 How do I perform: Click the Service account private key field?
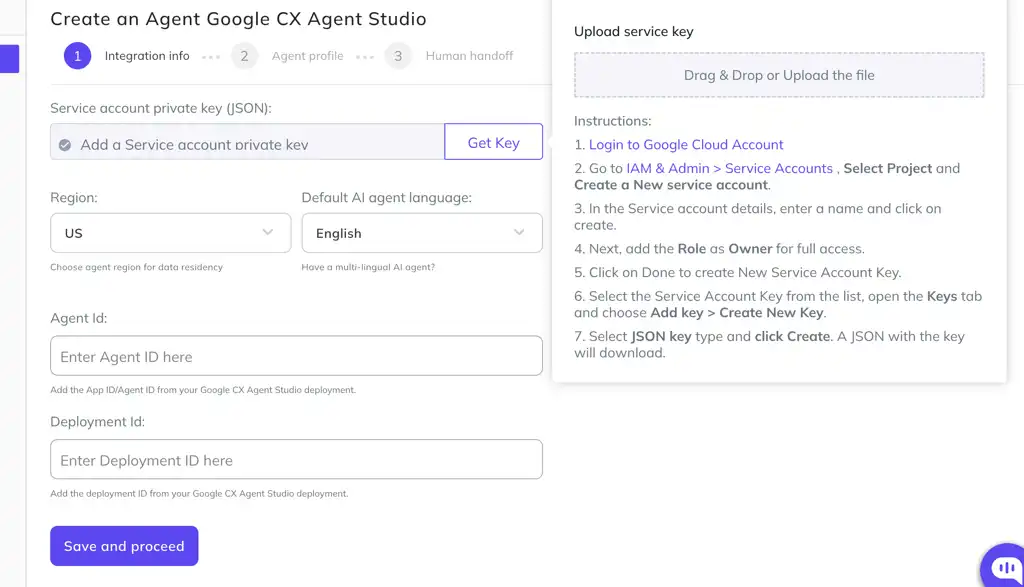pos(248,142)
